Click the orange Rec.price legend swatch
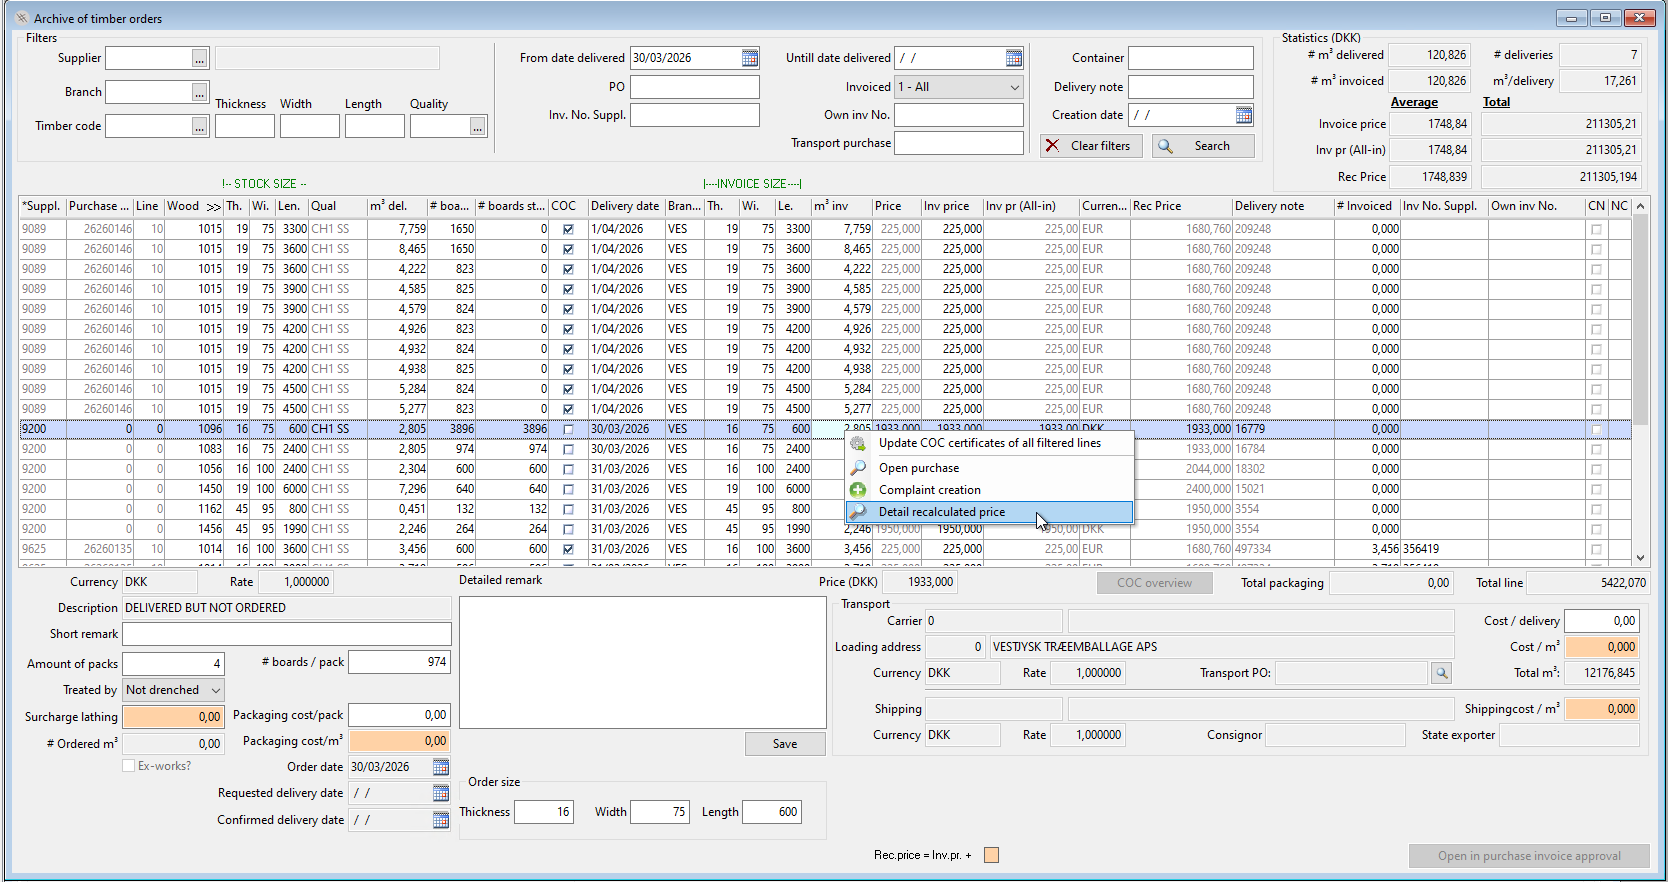Viewport: 1668px width, 882px height. click(x=991, y=855)
